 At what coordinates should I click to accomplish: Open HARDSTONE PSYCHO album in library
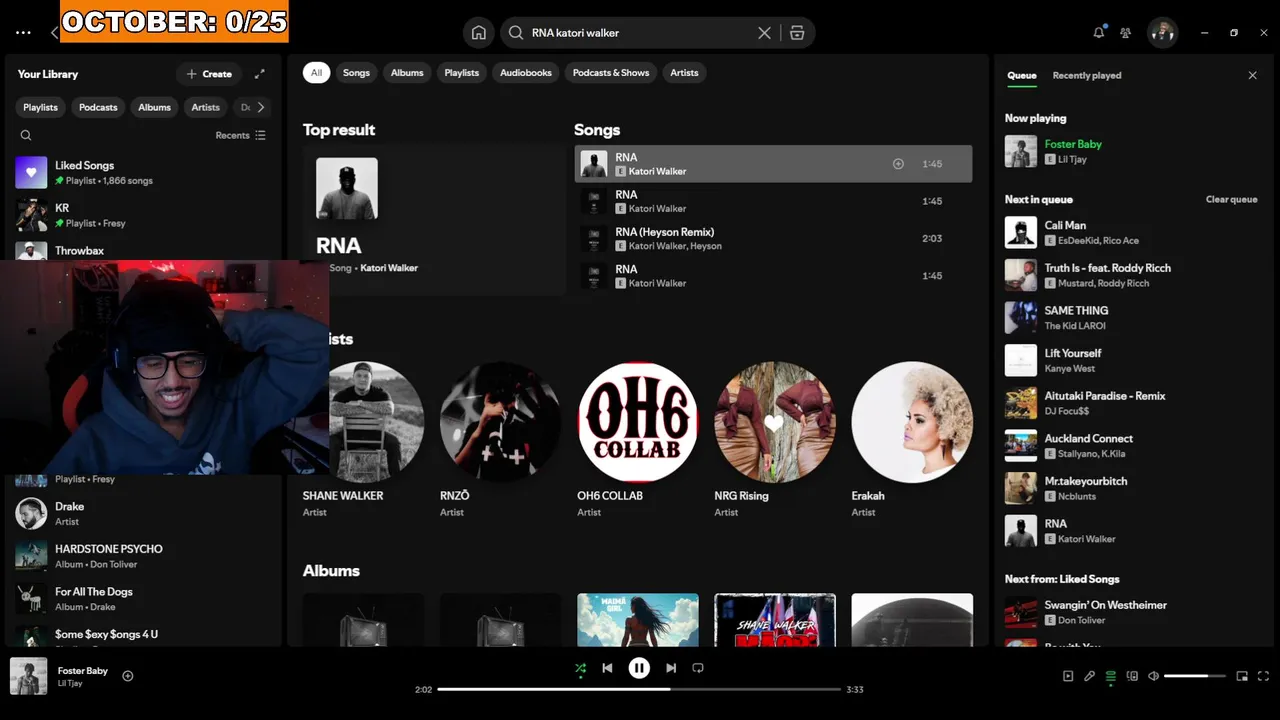click(x=142, y=556)
